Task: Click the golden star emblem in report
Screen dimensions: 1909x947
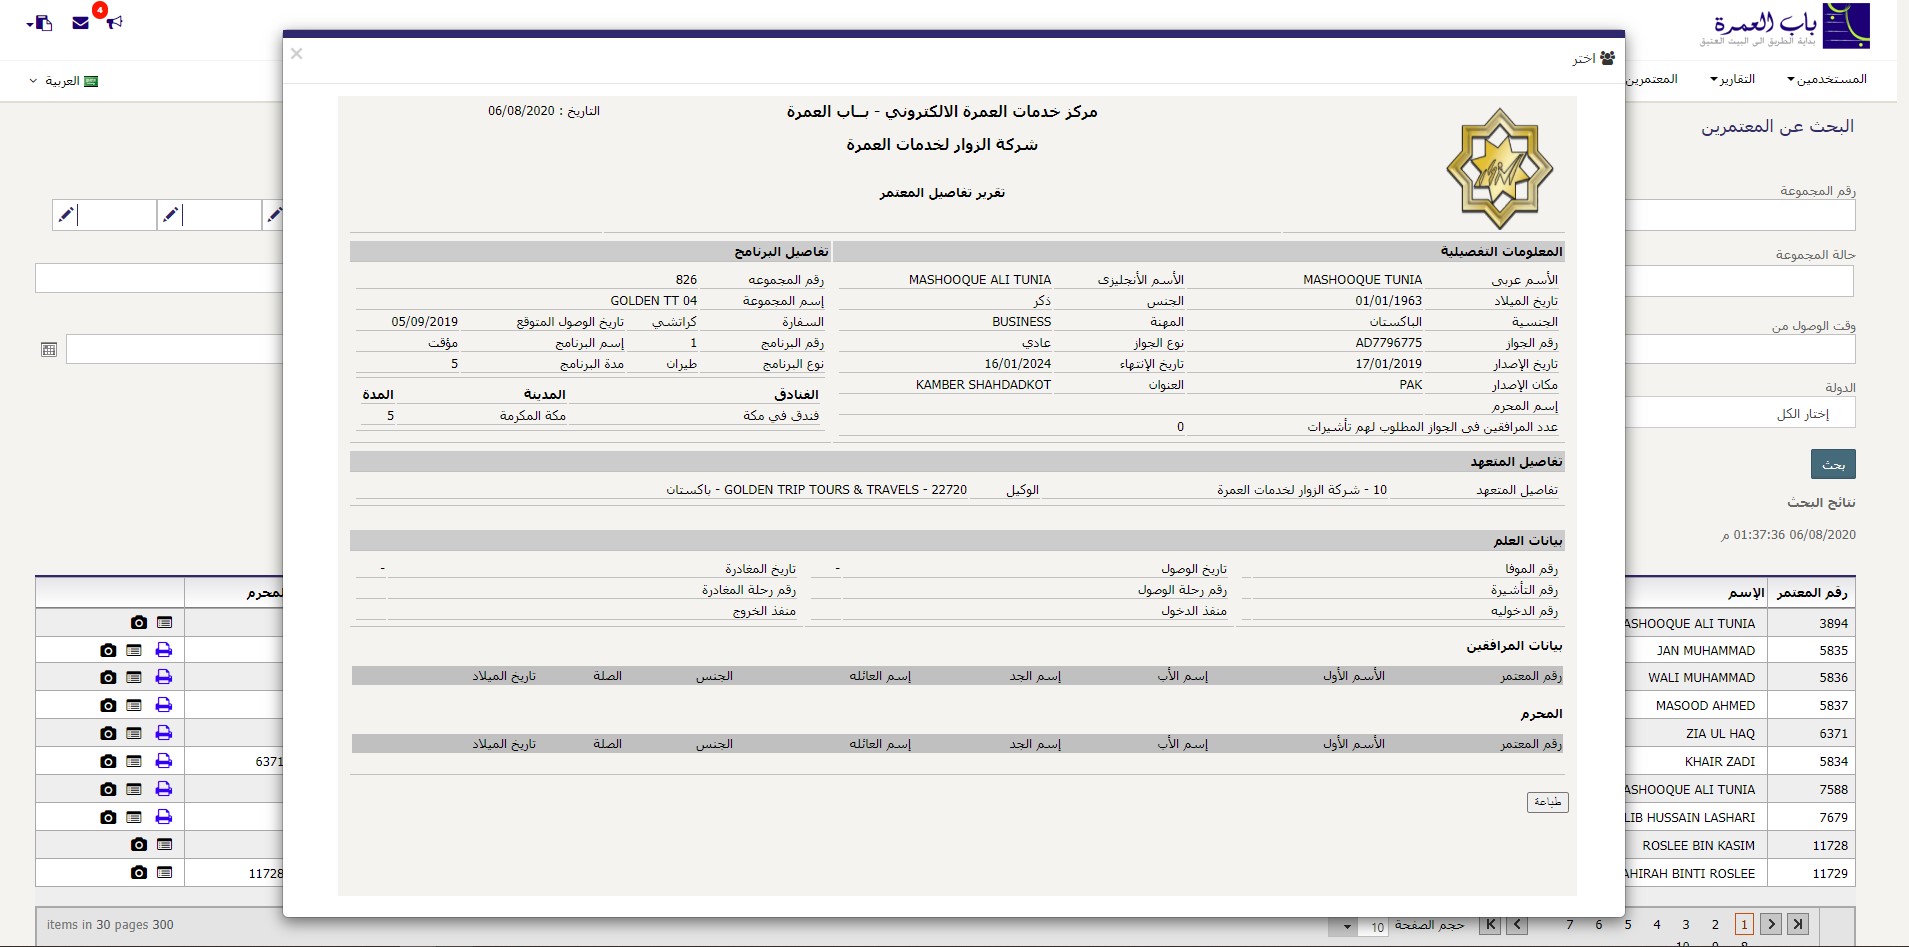Action: tap(1499, 168)
